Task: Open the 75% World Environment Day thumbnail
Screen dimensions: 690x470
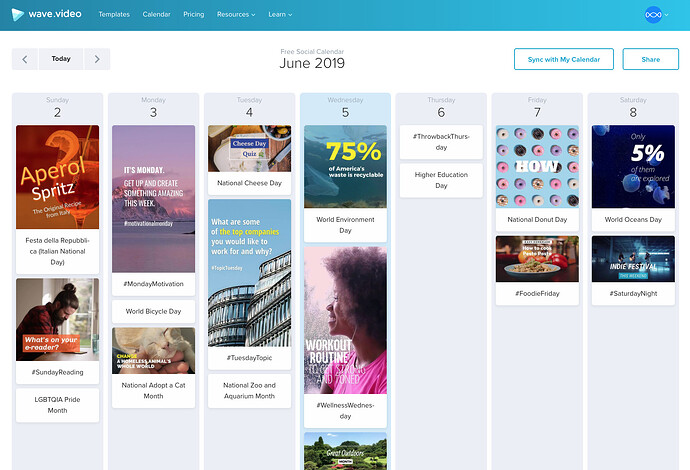Action: (345, 166)
